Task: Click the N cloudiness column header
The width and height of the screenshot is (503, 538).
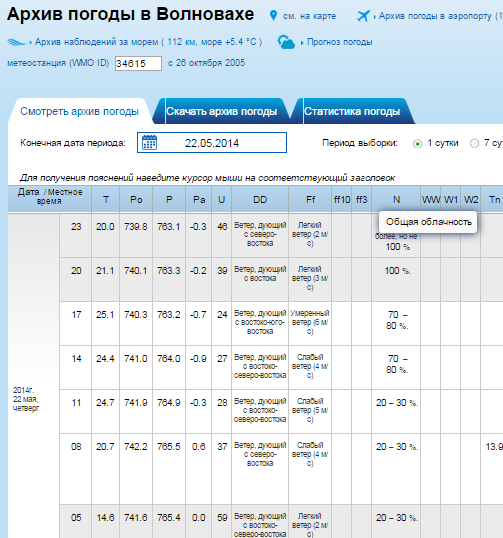Action: coord(396,199)
